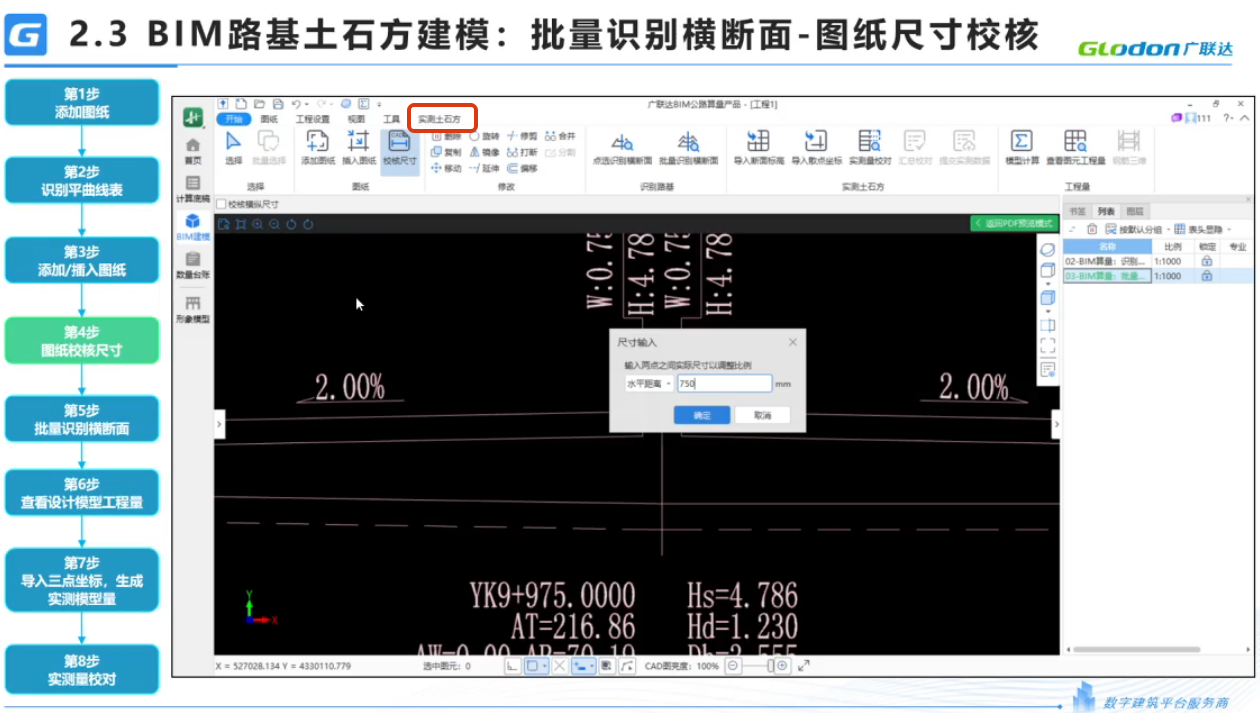
Task: Click the 添加图纸 add drawing icon
Action: (x=317, y=148)
